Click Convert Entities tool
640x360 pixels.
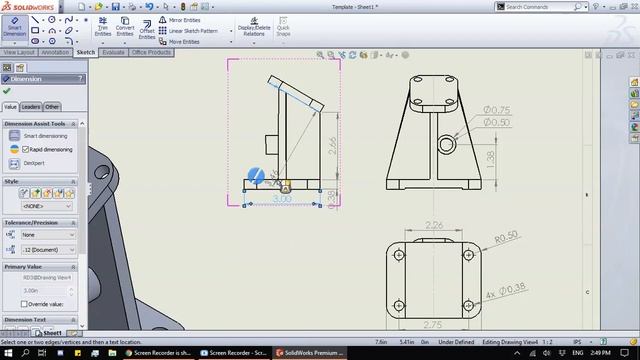point(125,27)
